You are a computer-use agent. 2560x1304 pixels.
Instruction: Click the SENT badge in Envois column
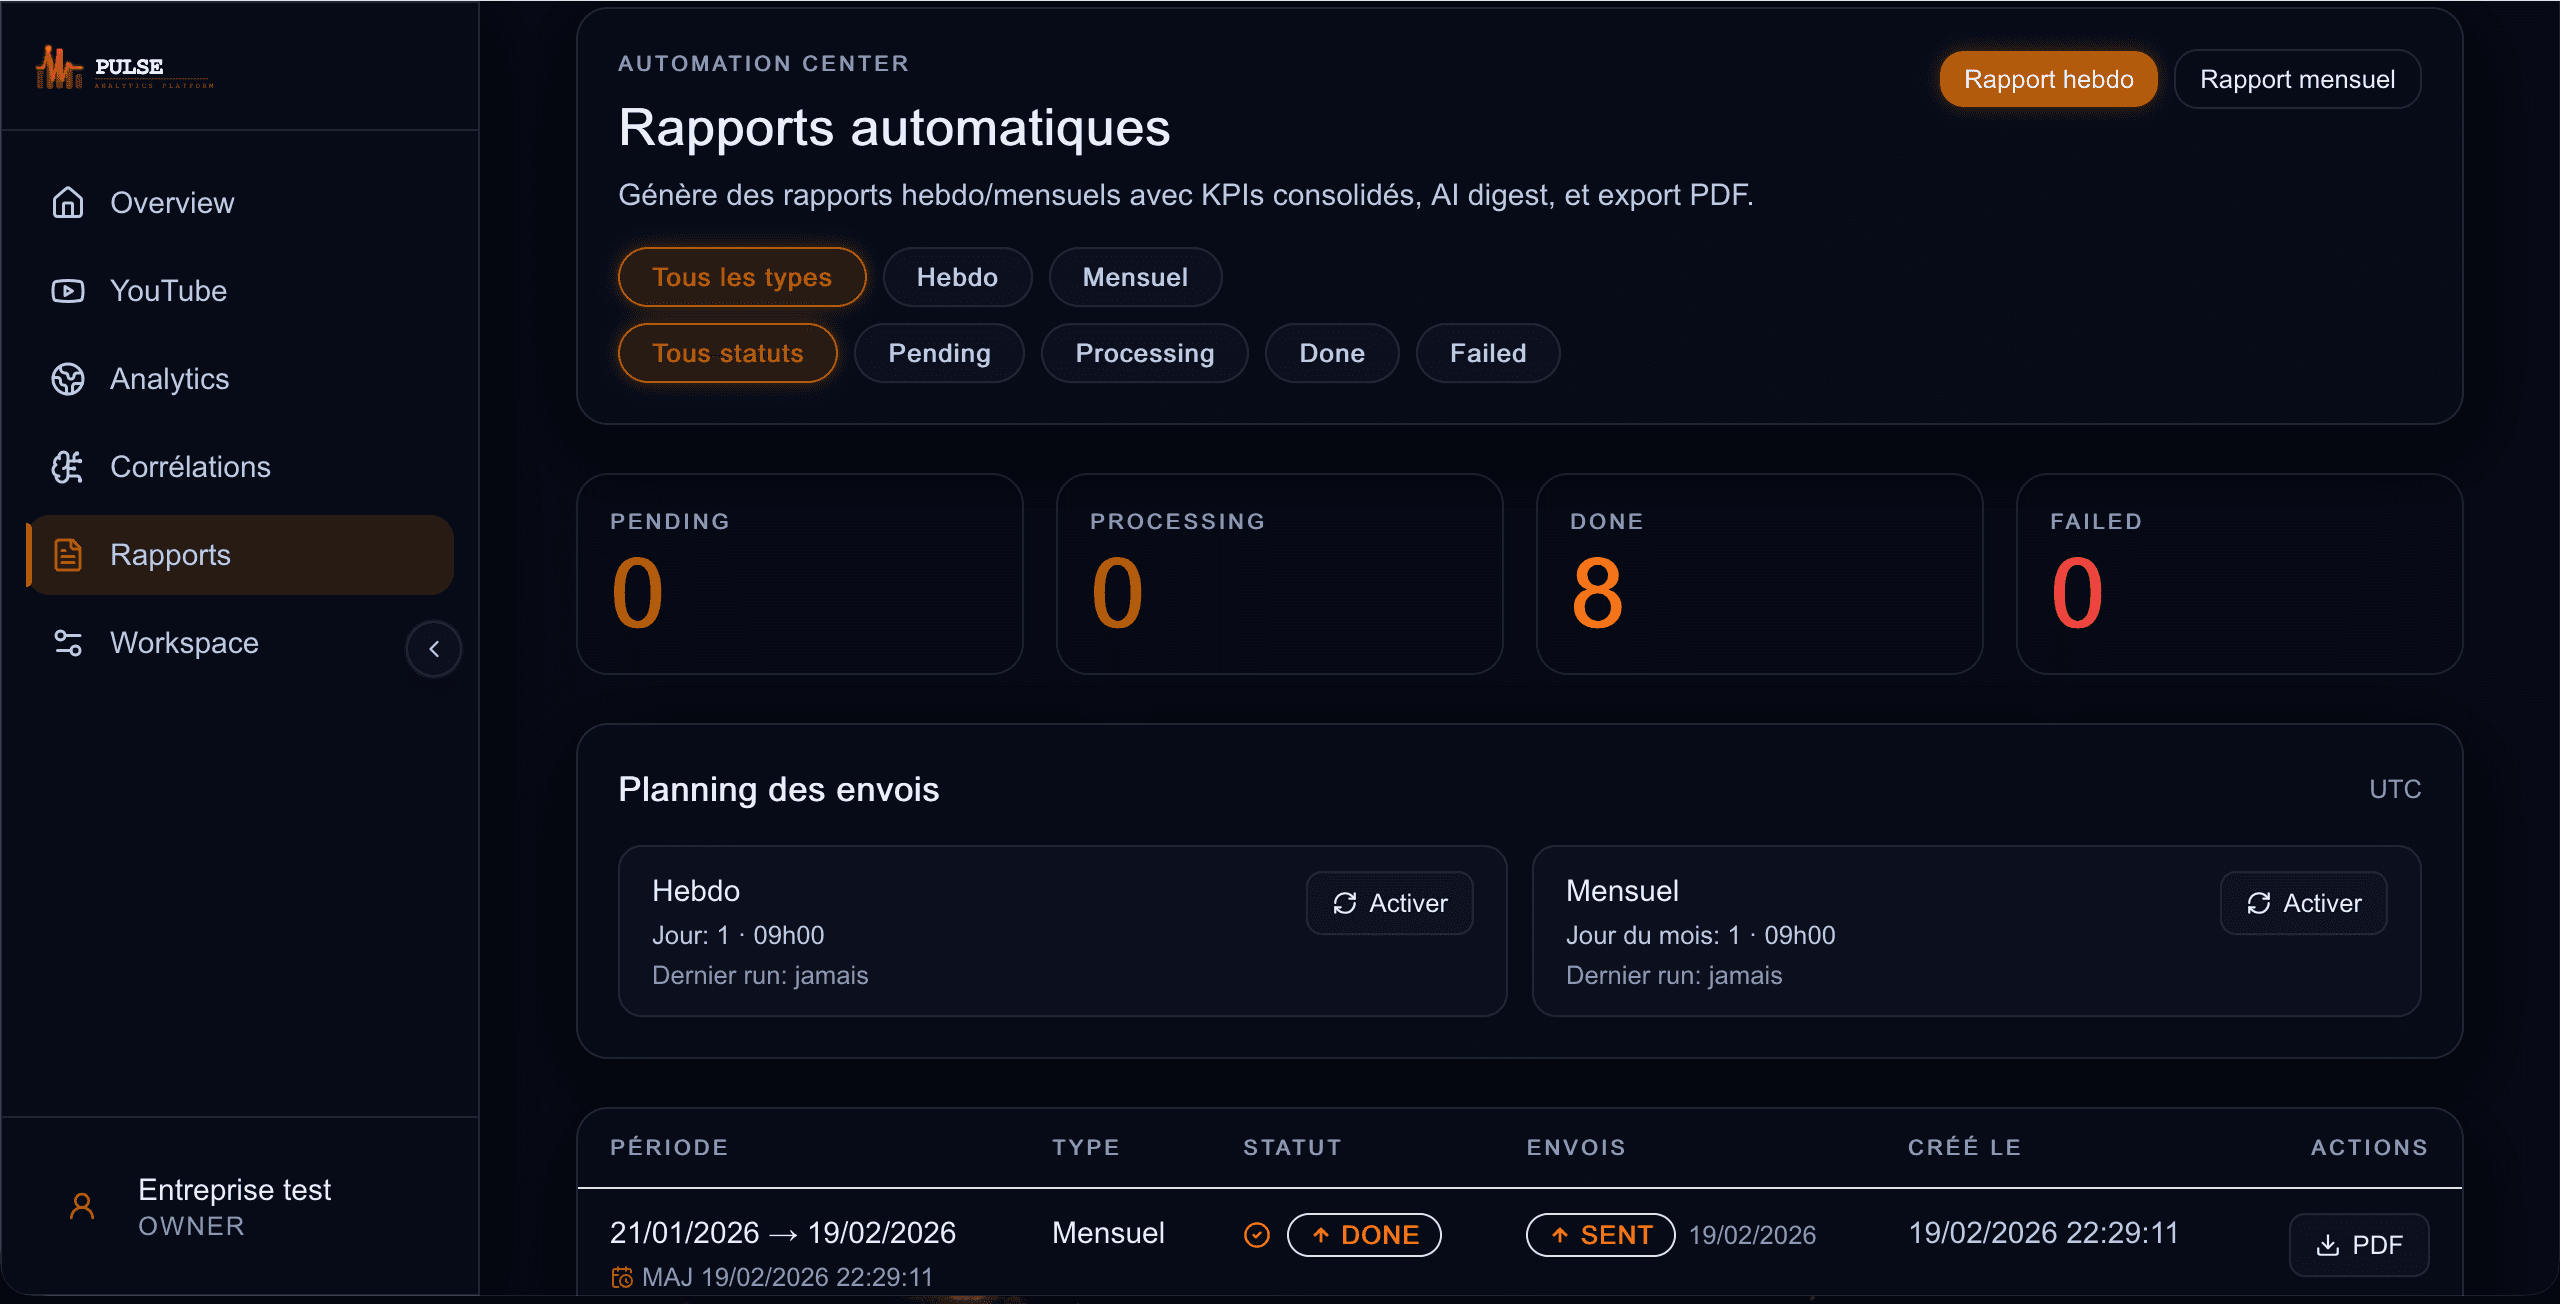pos(1600,1235)
